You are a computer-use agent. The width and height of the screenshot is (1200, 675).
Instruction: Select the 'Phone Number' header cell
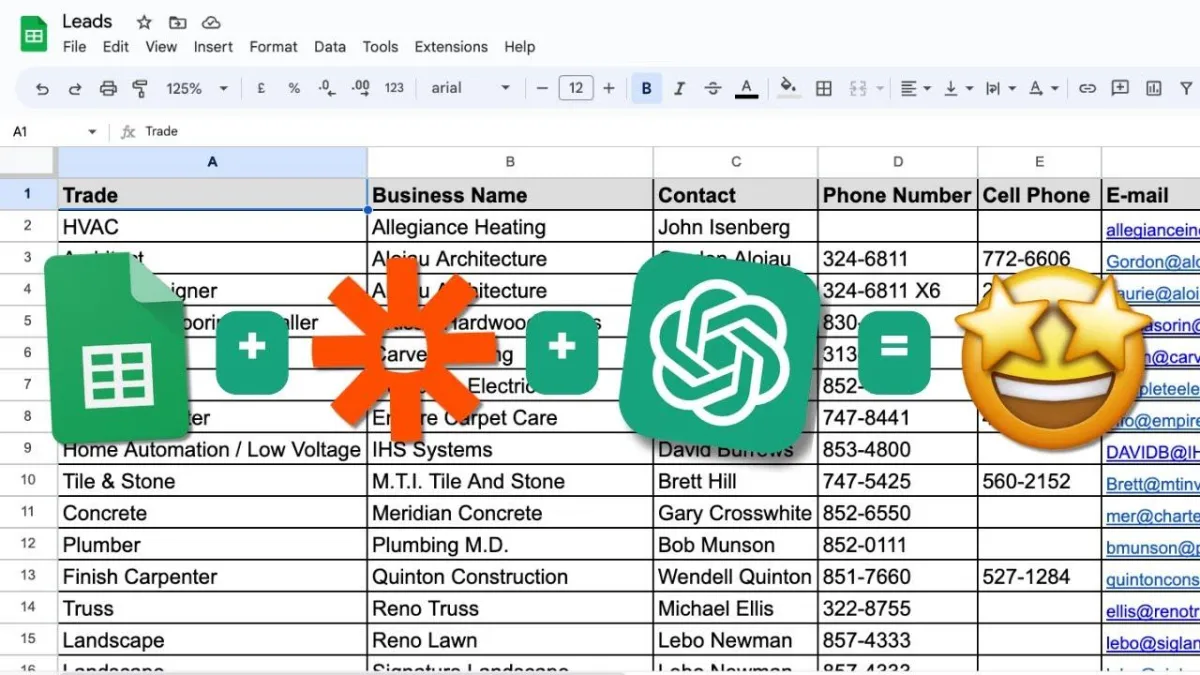pyautogui.click(x=898, y=195)
